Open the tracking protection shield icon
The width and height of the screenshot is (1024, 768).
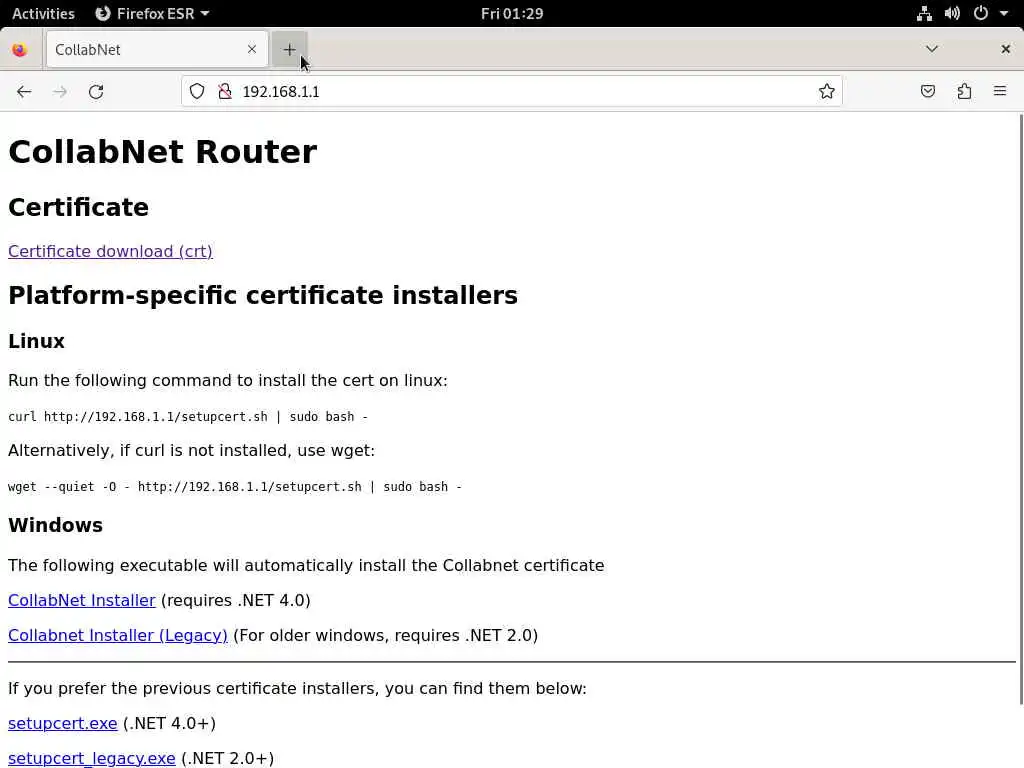(x=197, y=91)
